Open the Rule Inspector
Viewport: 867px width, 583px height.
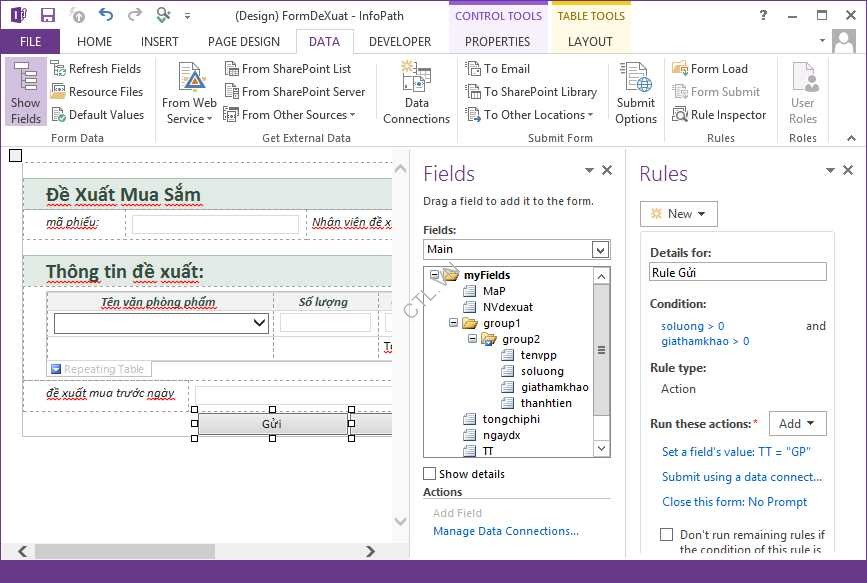pos(718,115)
